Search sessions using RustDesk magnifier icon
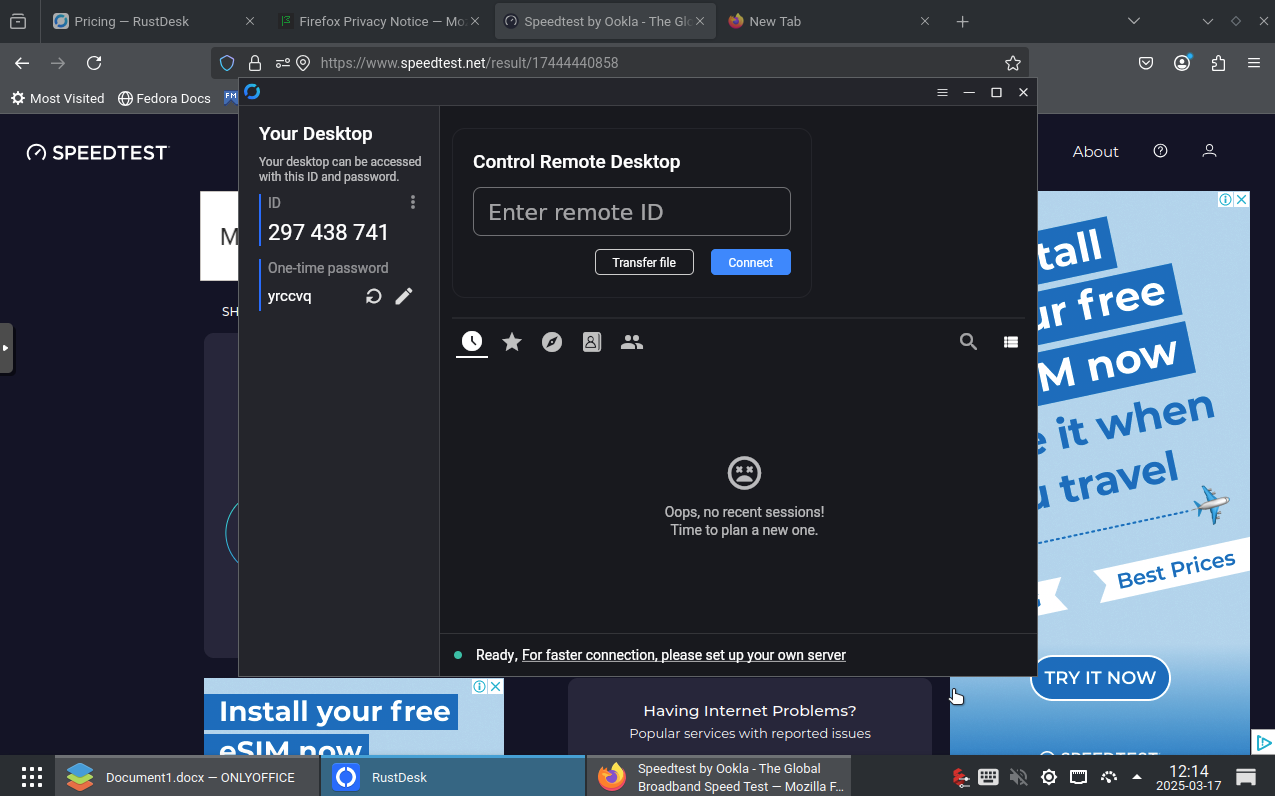1275x796 pixels. pos(968,342)
